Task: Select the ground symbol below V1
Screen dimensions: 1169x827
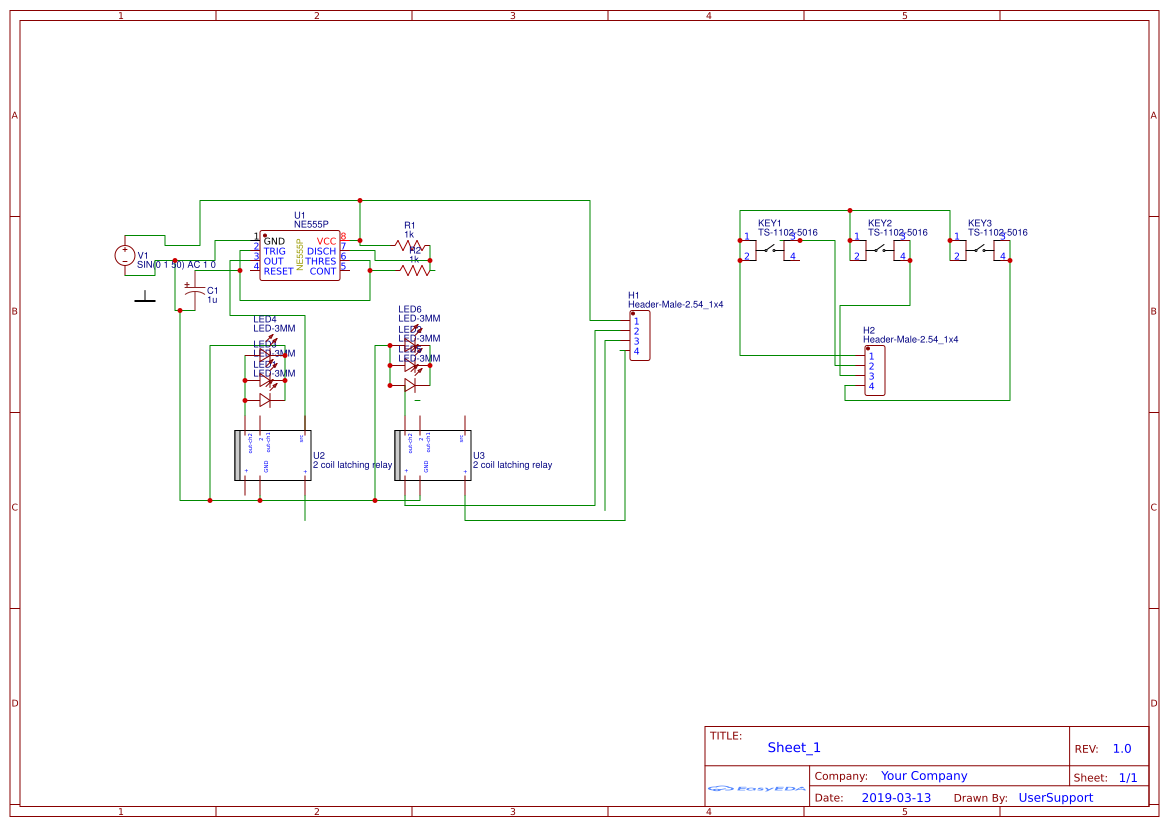Action: (x=145, y=298)
